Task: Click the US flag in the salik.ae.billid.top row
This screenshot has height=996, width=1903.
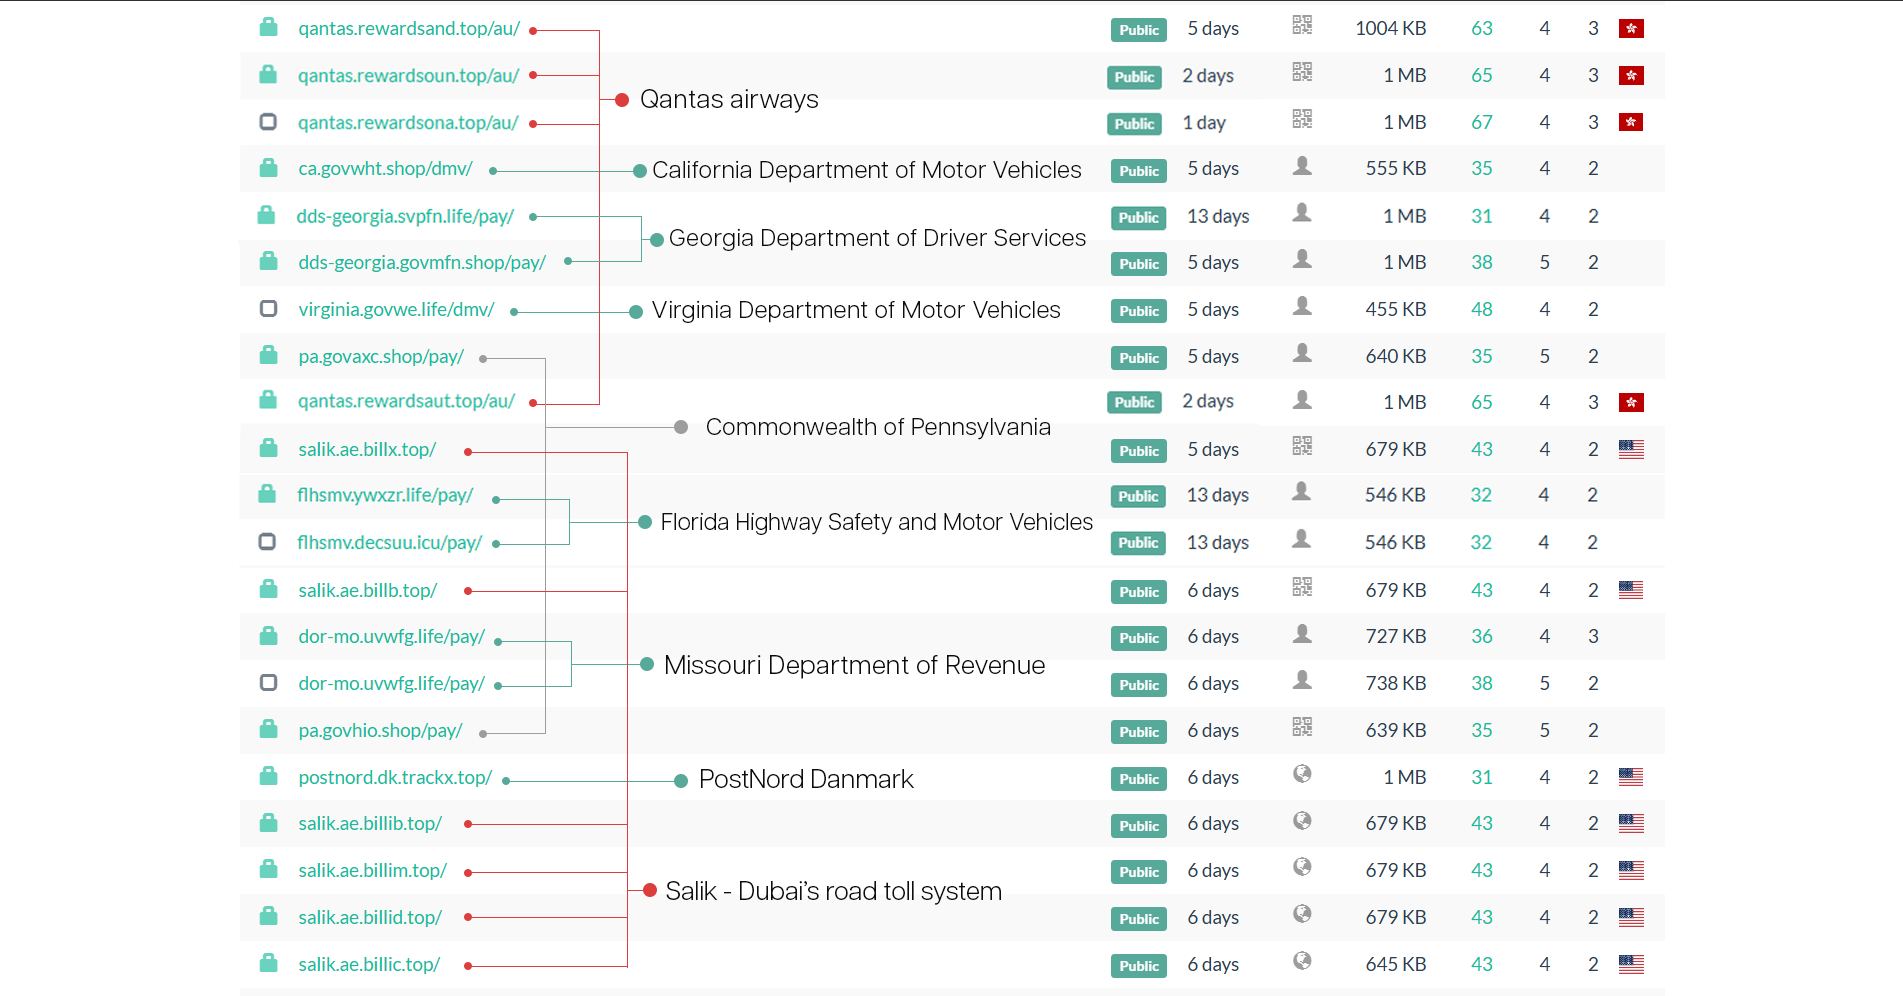Action: tap(1631, 917)
